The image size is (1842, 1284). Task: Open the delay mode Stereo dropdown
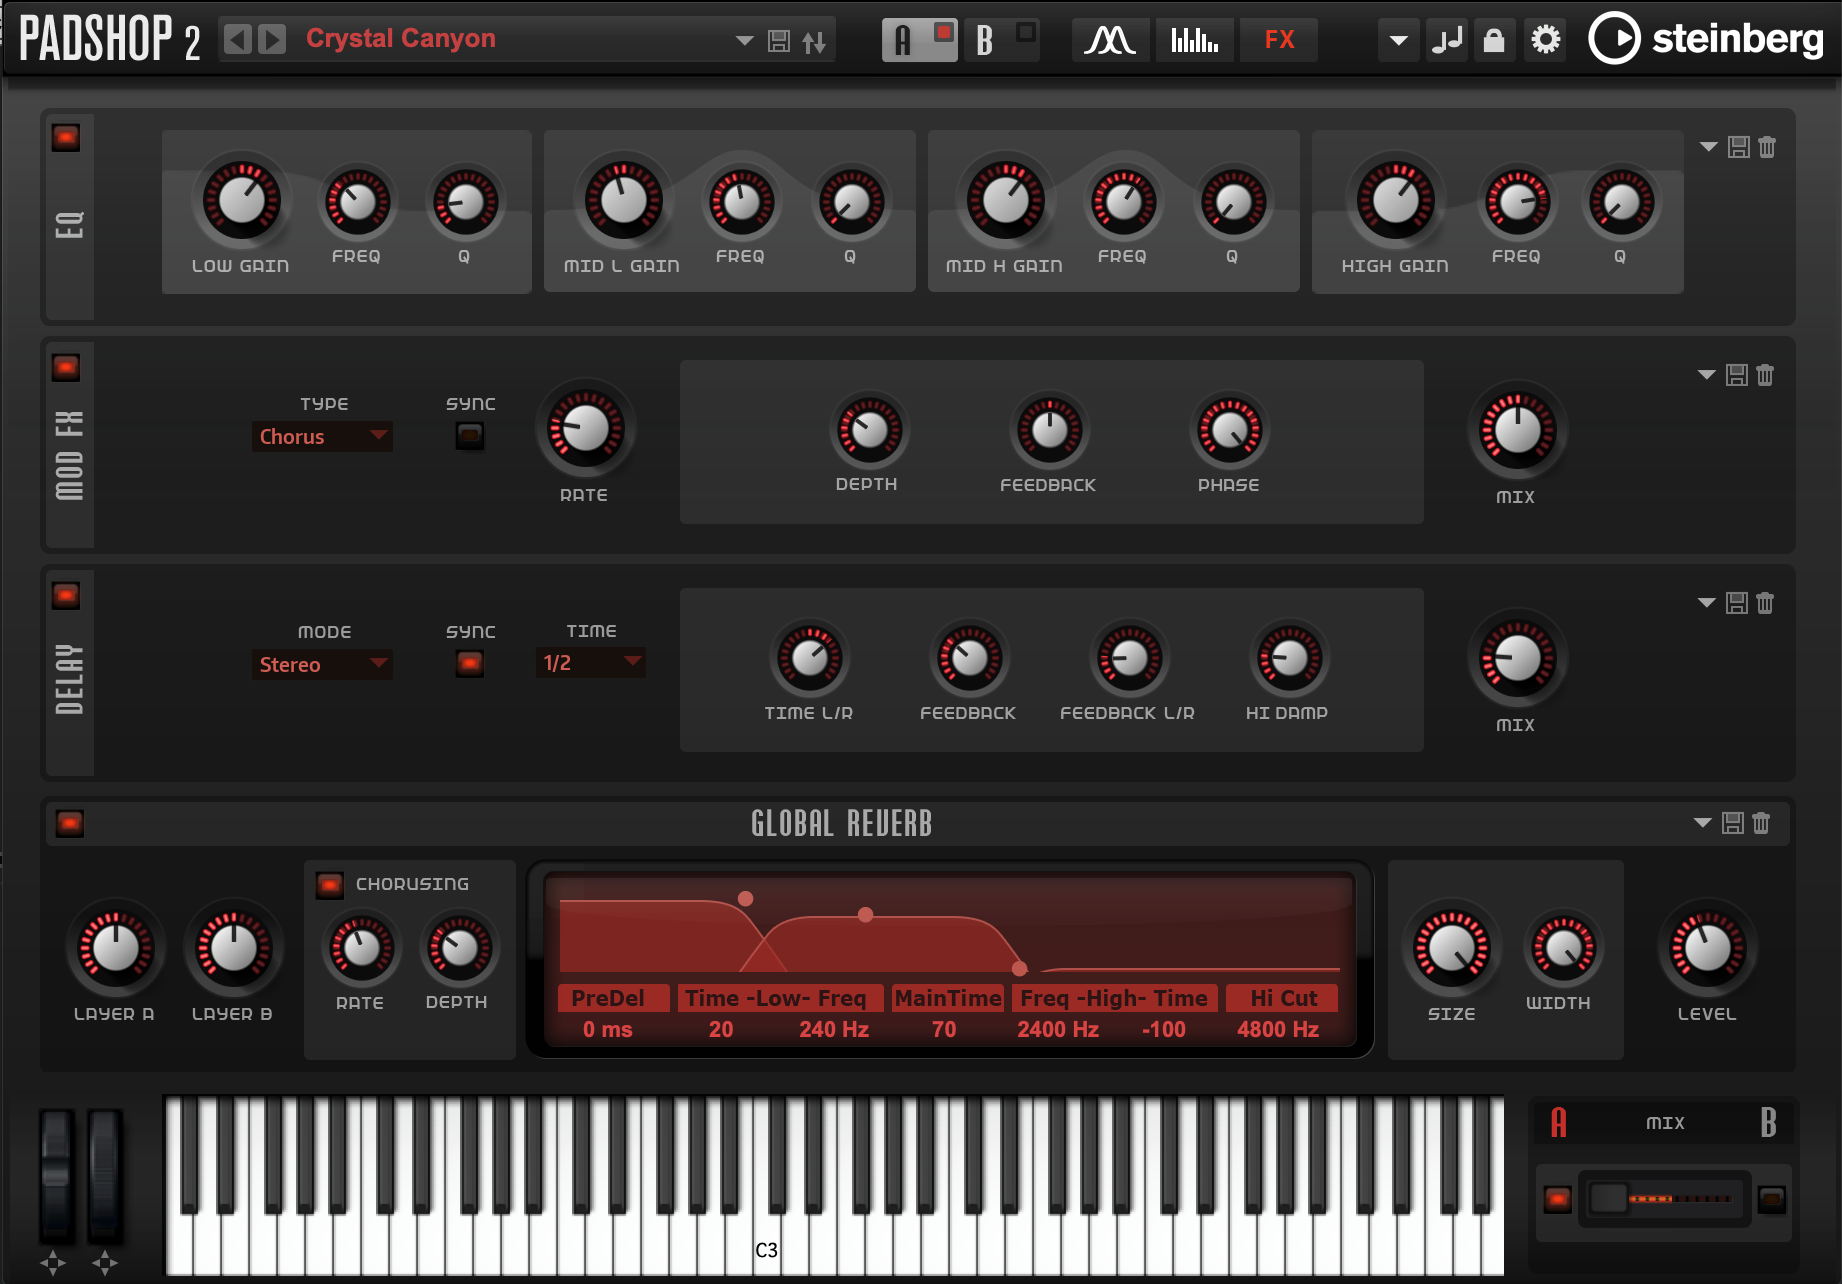coord(322,664)
